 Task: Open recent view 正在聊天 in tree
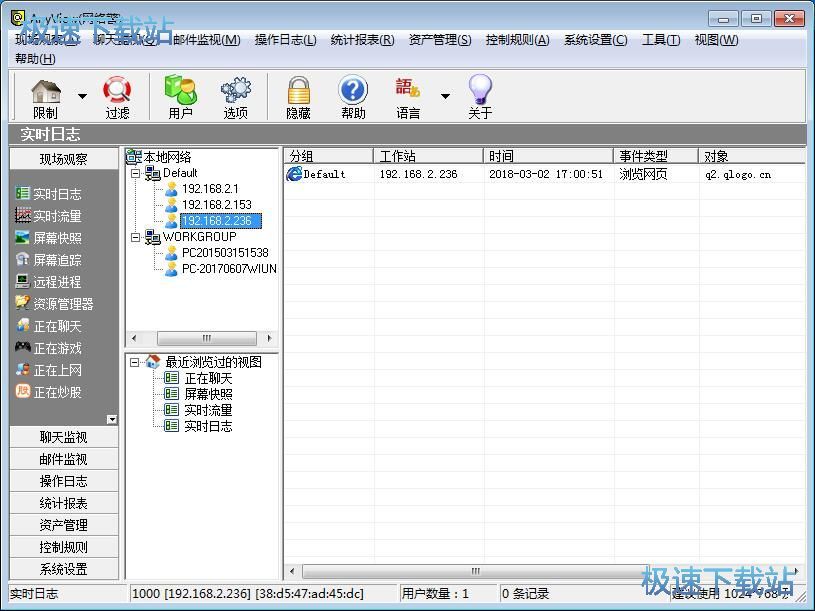coord(208,378)
